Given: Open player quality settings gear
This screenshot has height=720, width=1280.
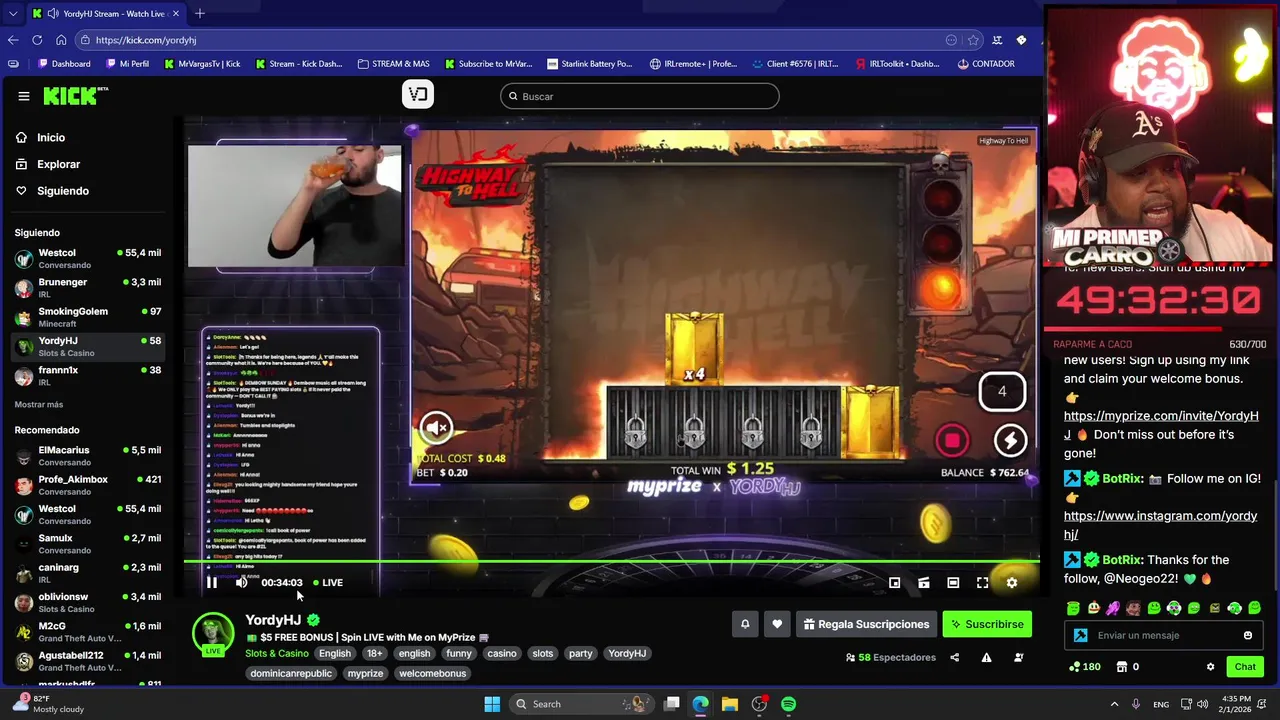Looking at the screenshot, I should (1012, 582).
